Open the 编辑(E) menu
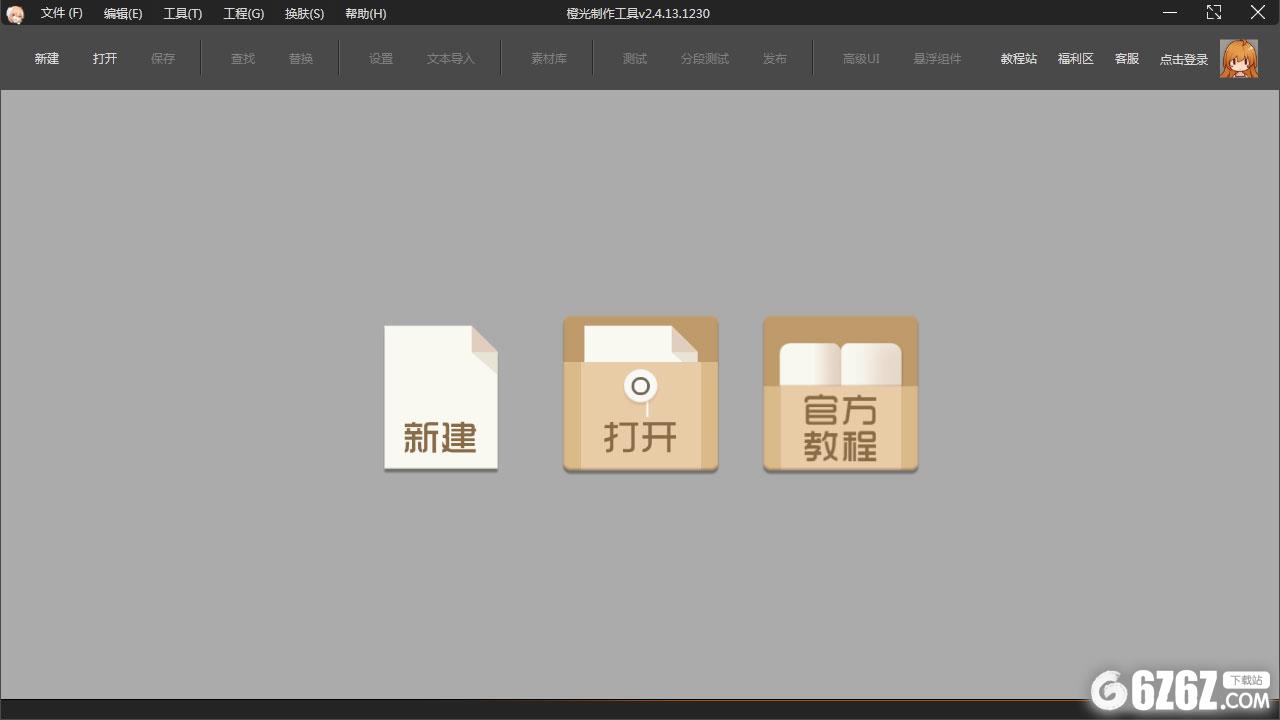Screen dimensions: 1280x720 [123, 14]
